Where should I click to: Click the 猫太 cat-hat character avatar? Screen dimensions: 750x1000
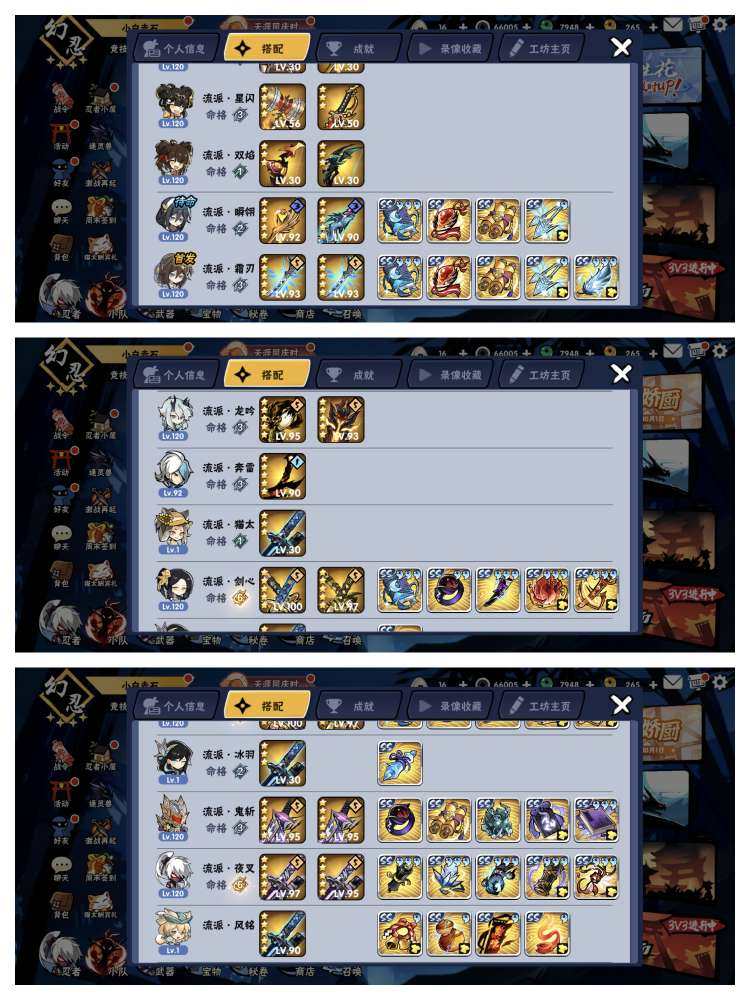pos(173,532)
